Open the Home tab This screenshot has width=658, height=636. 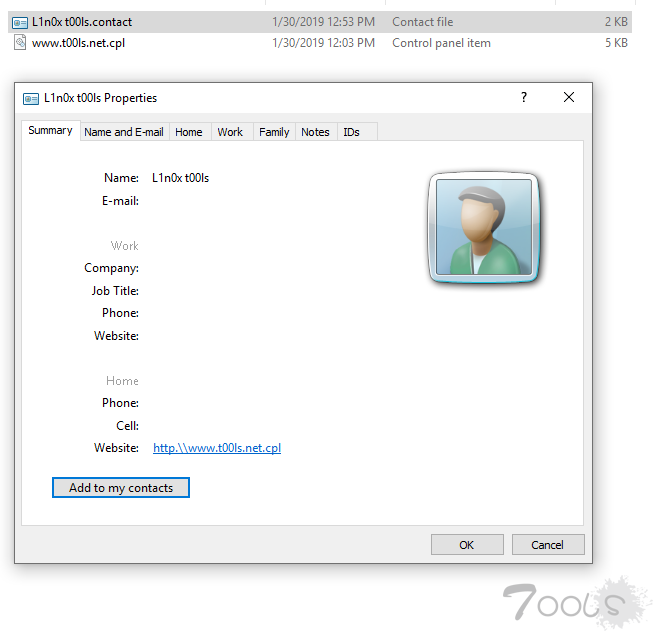pos(188,132)
